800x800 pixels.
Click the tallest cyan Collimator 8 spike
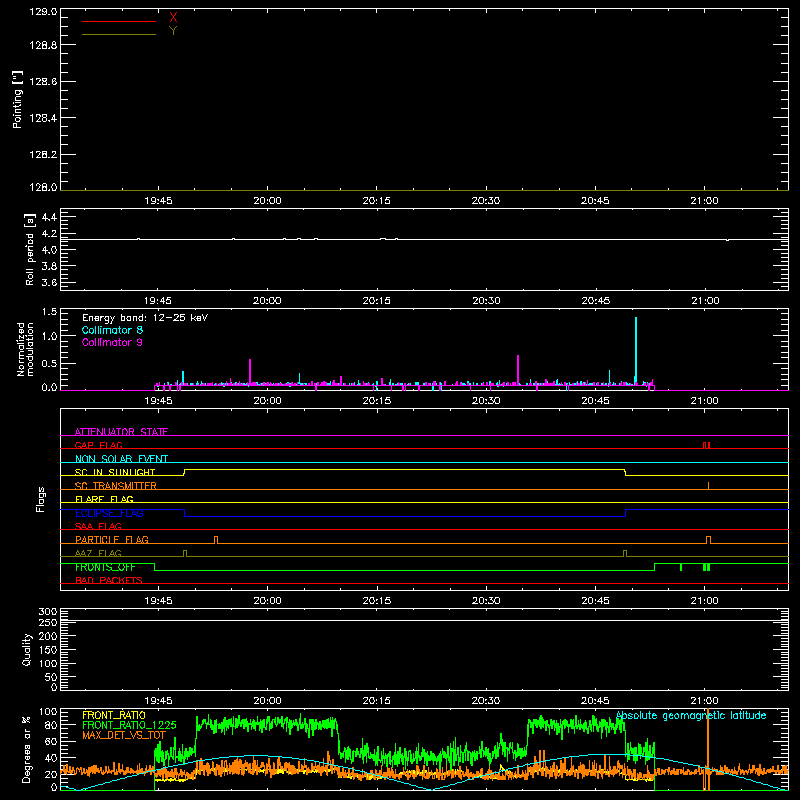pyautogui.click(x=636, y=349)
